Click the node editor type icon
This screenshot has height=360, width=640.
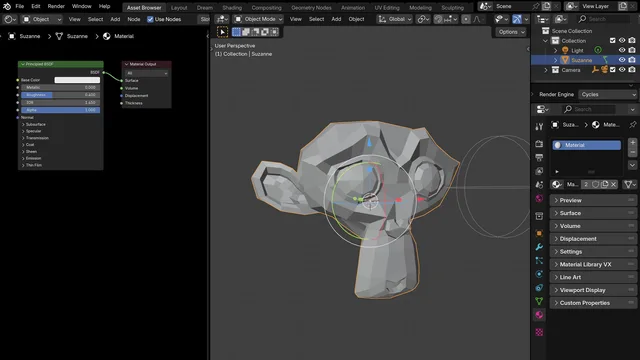[9, 19]
